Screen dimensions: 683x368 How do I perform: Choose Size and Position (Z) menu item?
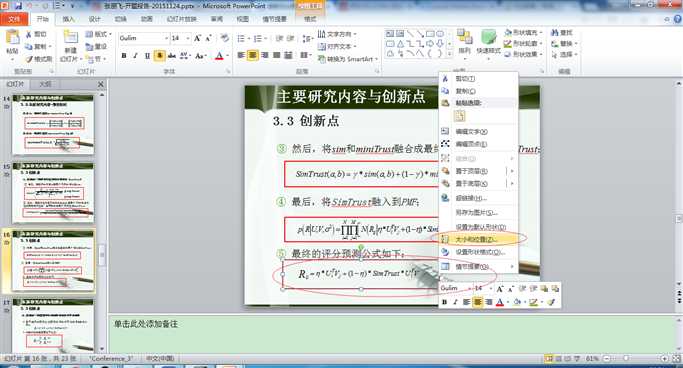point(478,239)
